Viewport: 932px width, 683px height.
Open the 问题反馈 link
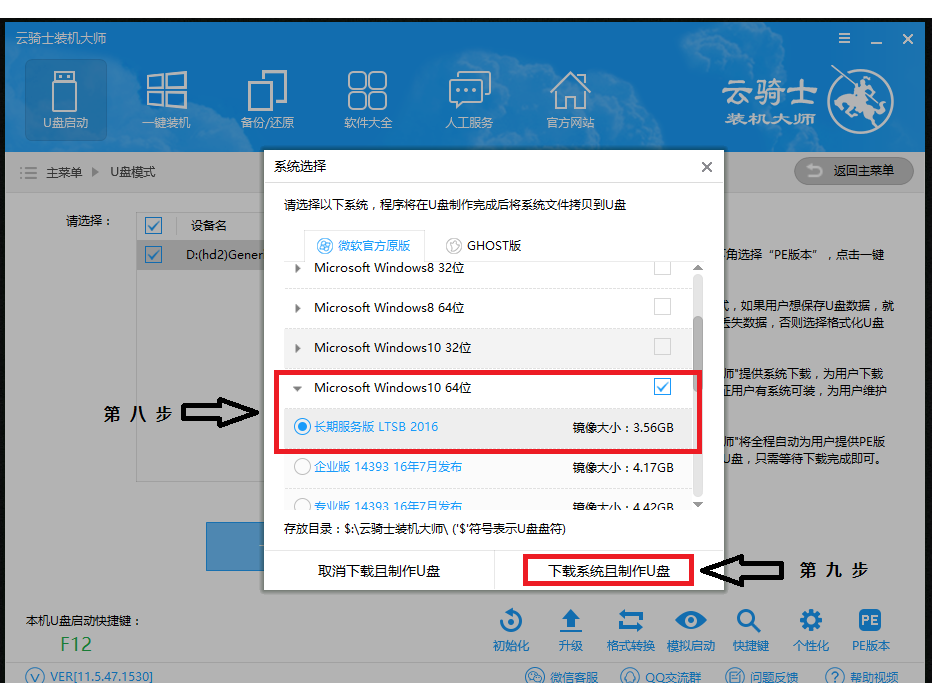click(x=761, y=676)
